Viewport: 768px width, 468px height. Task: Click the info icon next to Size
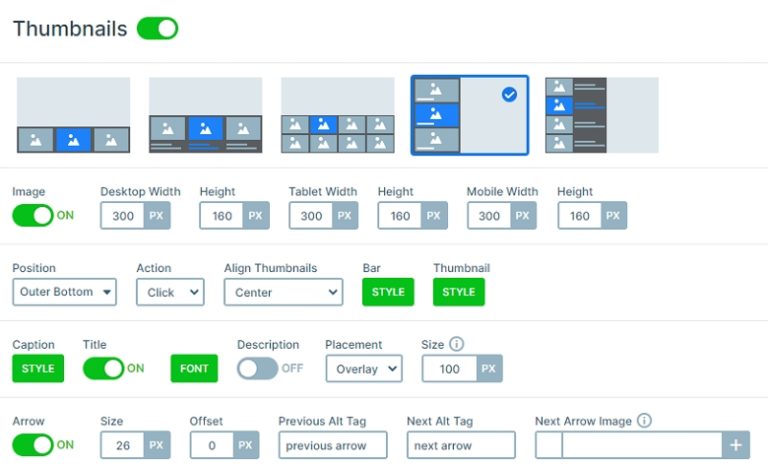click(456, 344)
